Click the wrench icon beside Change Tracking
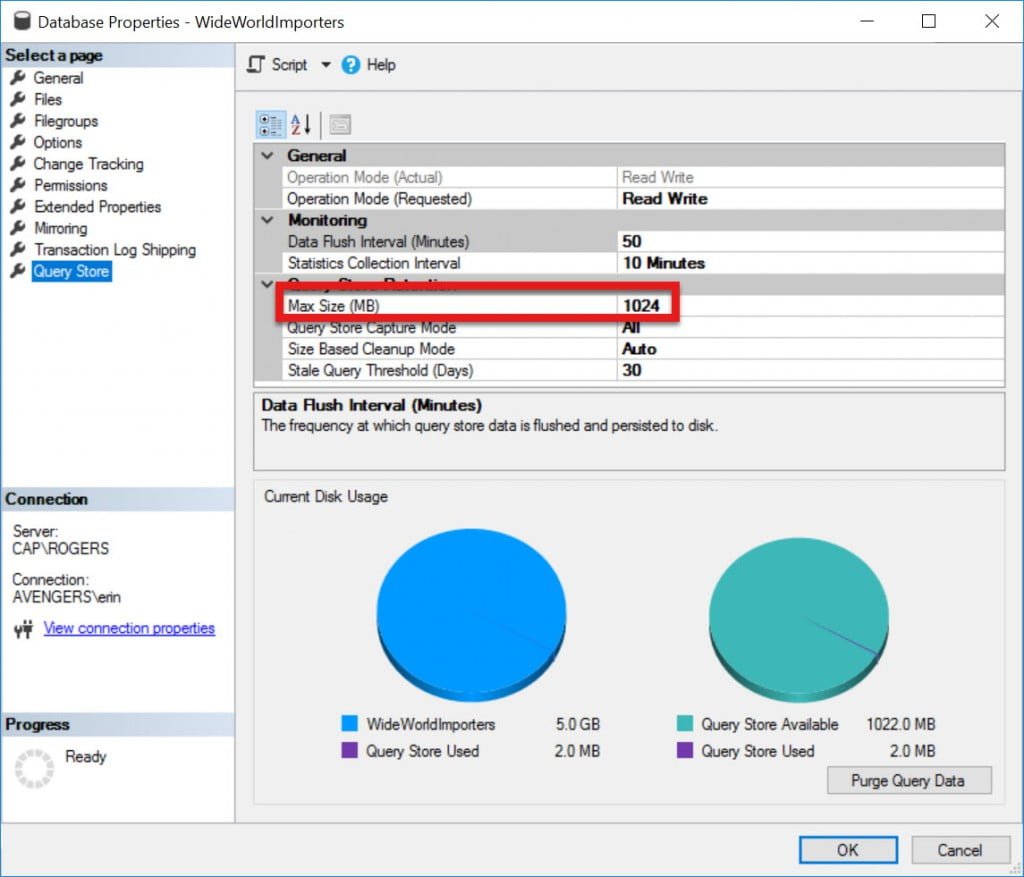This screenshot has height=877, width=1024. (18, 164)
